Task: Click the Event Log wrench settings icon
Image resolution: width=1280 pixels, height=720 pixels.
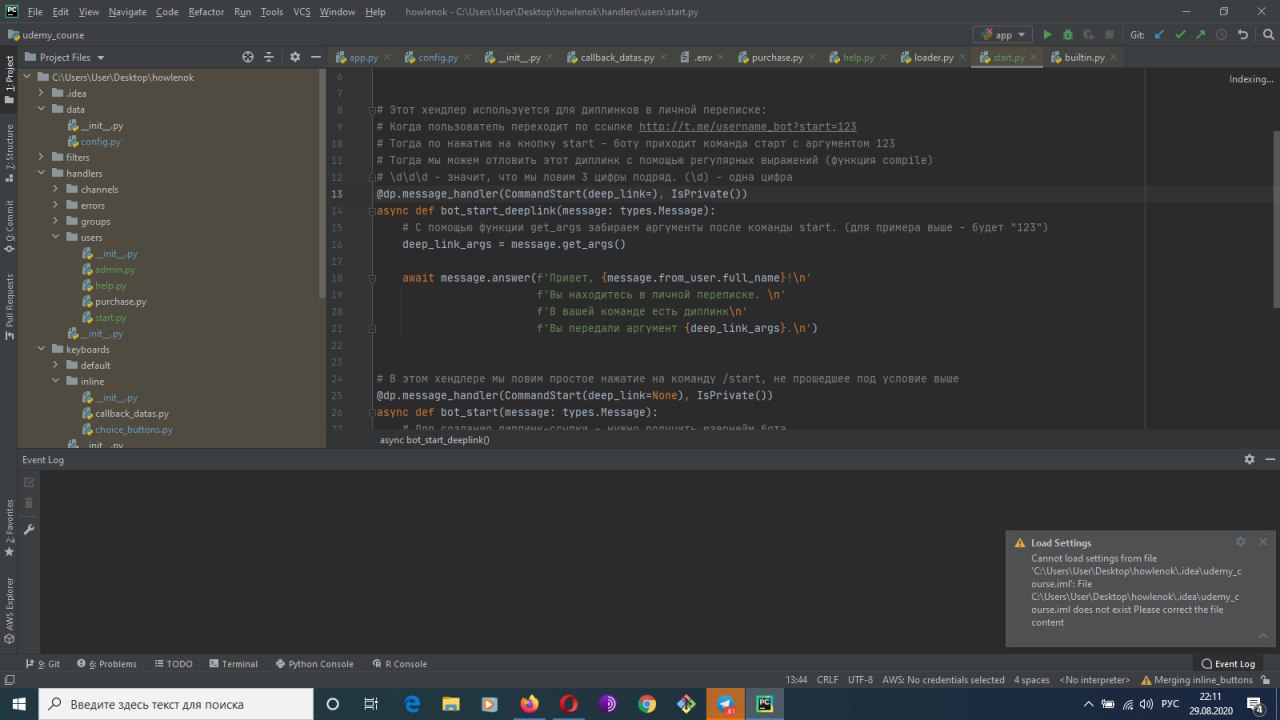Action: 29,529
